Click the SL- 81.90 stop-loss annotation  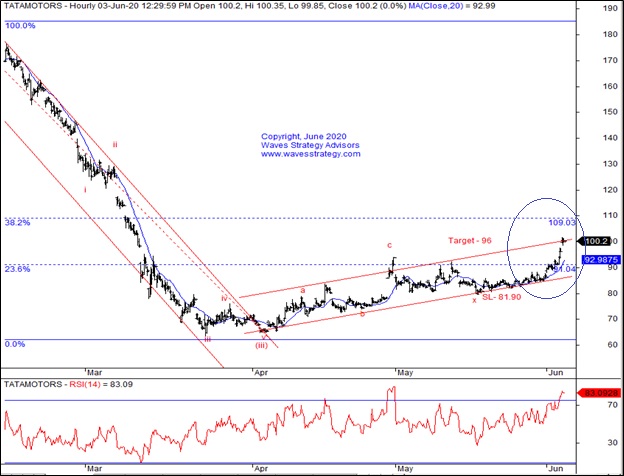click(x=501, y=297)
